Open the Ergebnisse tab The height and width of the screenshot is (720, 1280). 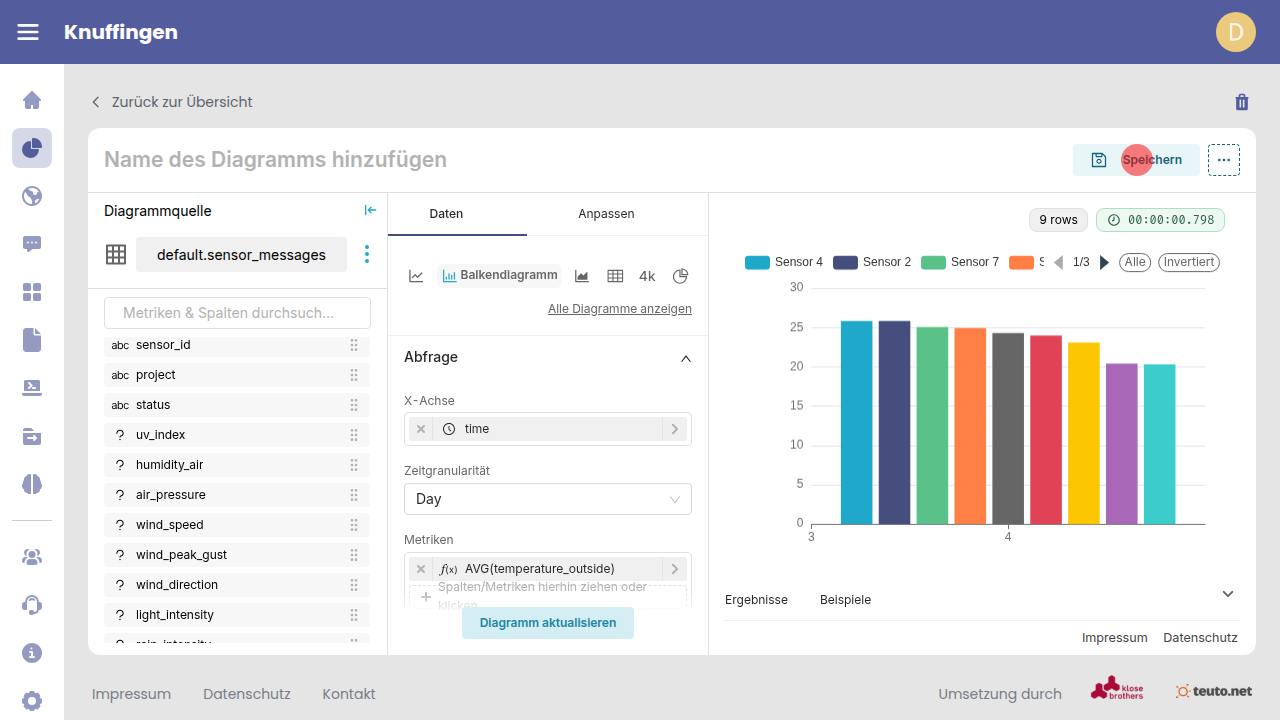pyautogui.click(x=756, y=600)
